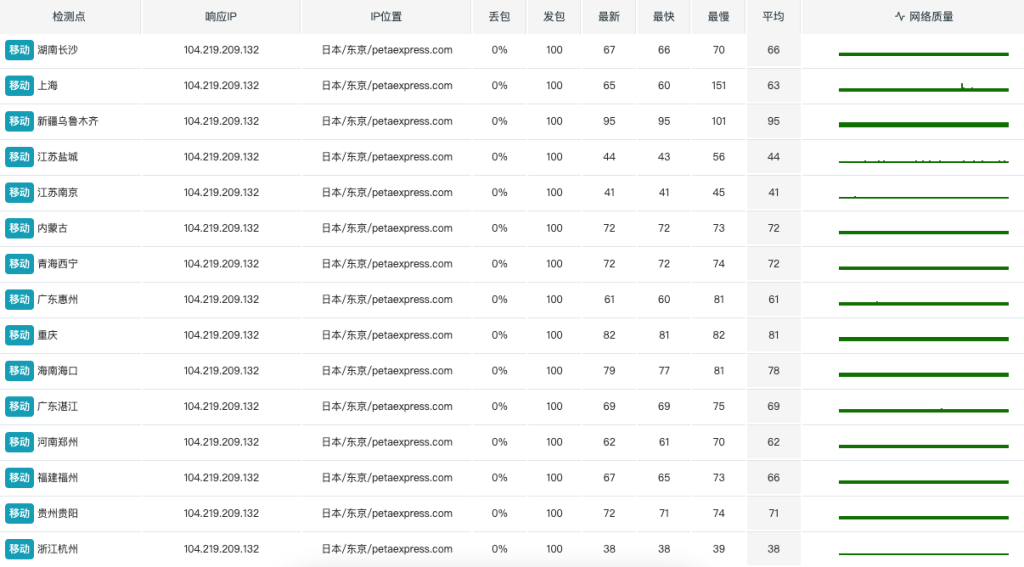Click the response IP in the 河南郑州 row
The height and width of the screenshot is (567, 1024).
click(x=221, y=442)
